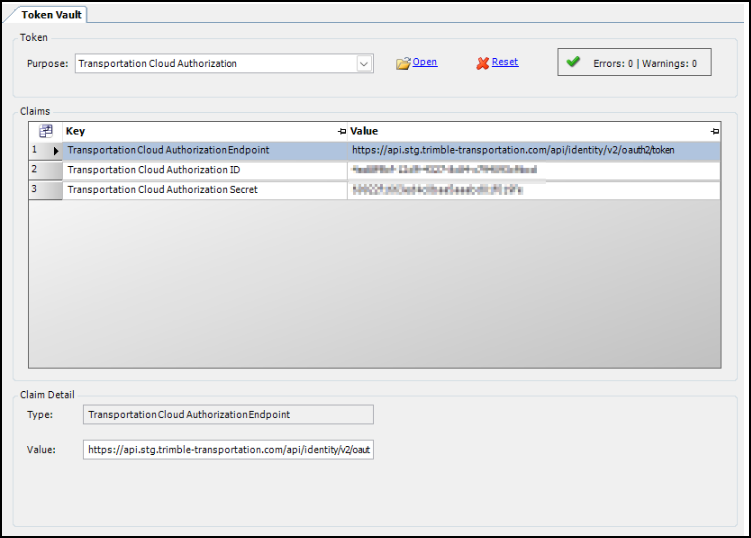
Task: Select Transportation Cloud Authorization Endpoint key cell
Action: [205, 150]
